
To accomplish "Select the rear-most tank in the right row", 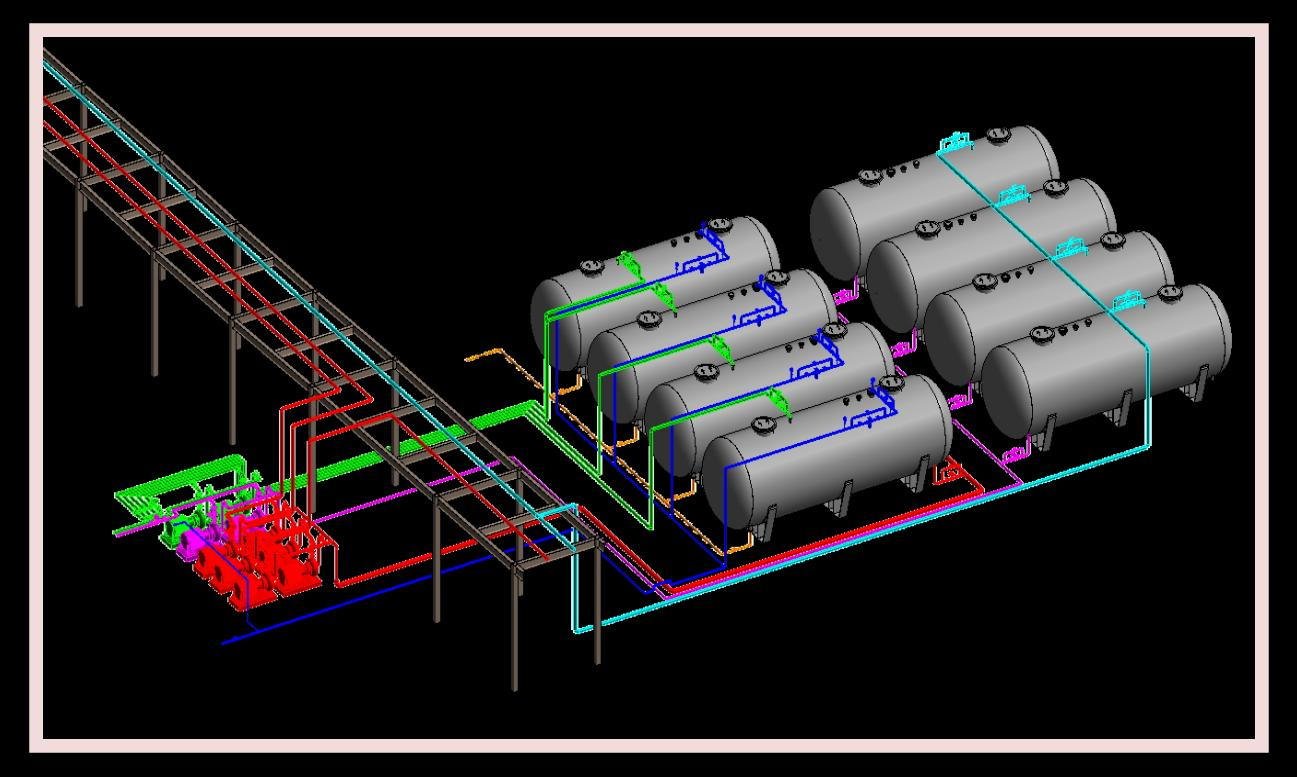I will point(935,190).
